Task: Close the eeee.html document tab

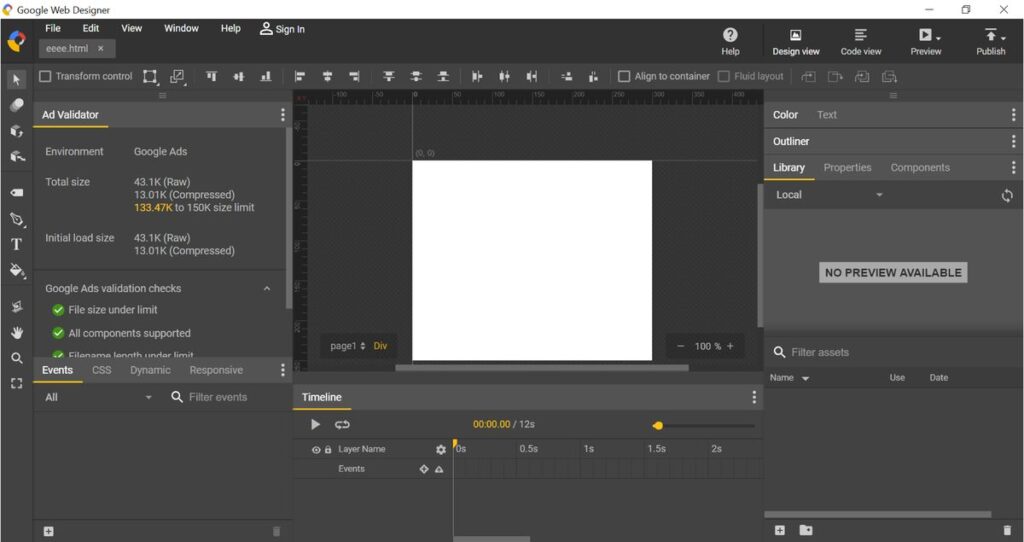Action: click(x=101, y=48)
